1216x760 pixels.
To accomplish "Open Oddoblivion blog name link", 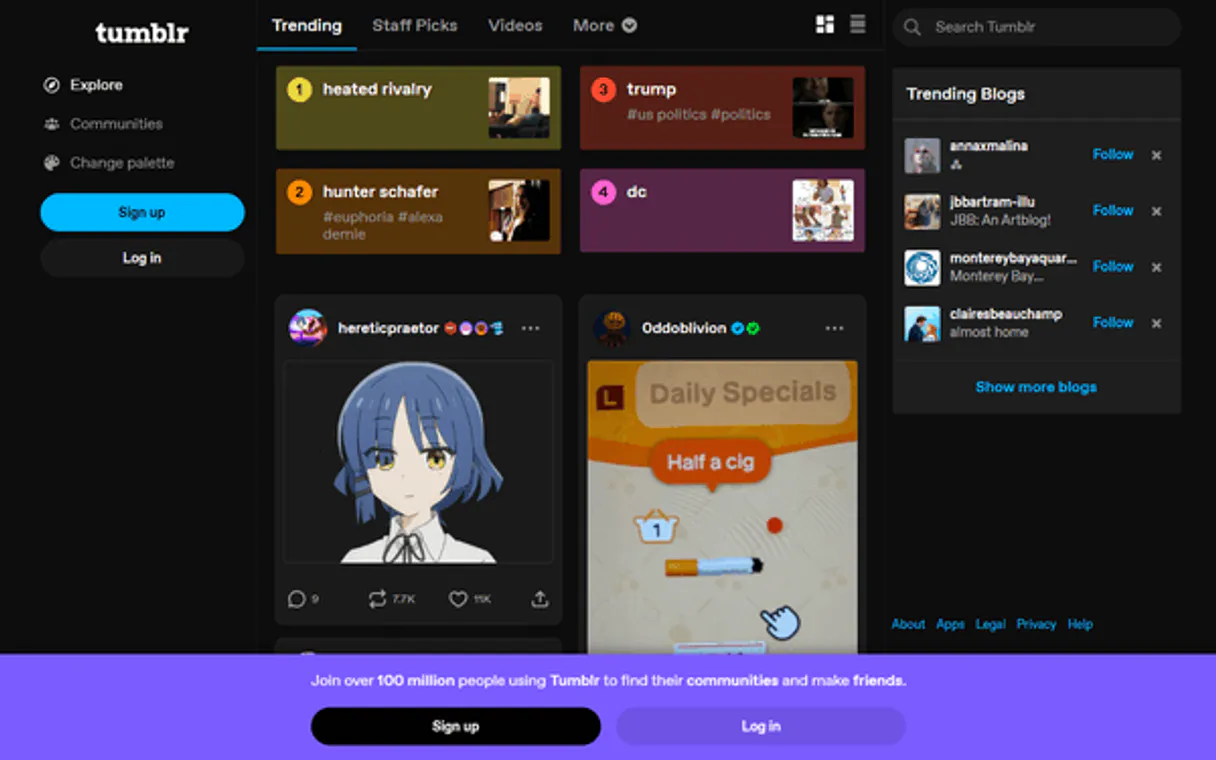I will 684,328.
